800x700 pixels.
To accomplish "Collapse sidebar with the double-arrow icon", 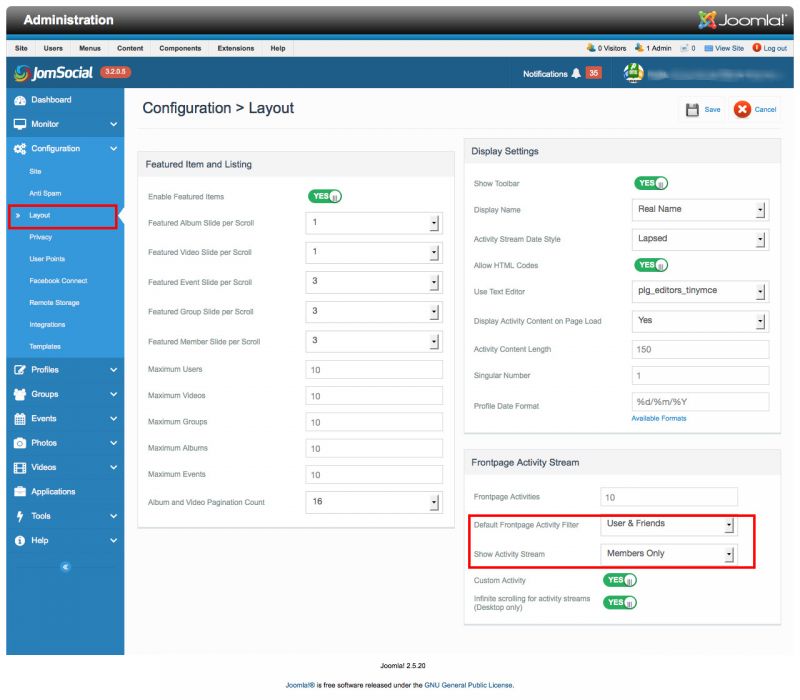I will [65, 567].
